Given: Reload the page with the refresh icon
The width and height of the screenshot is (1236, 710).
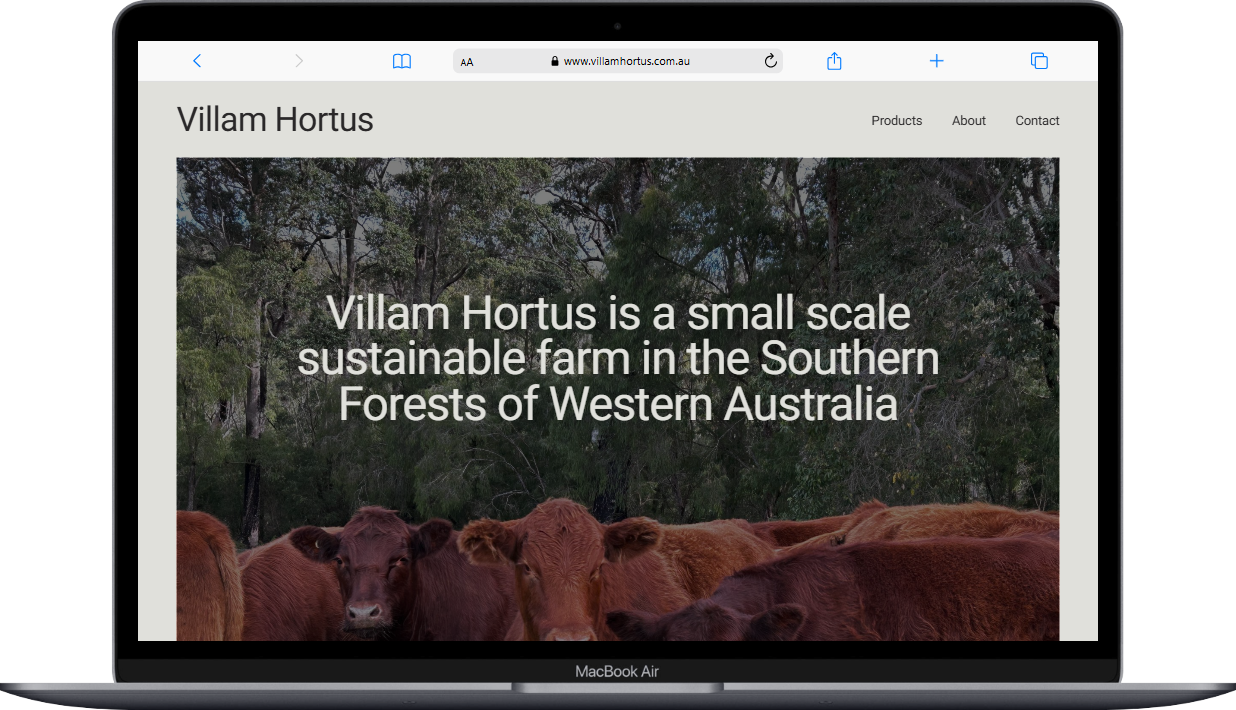Looking at the screenshot, I should coord(770,61).
